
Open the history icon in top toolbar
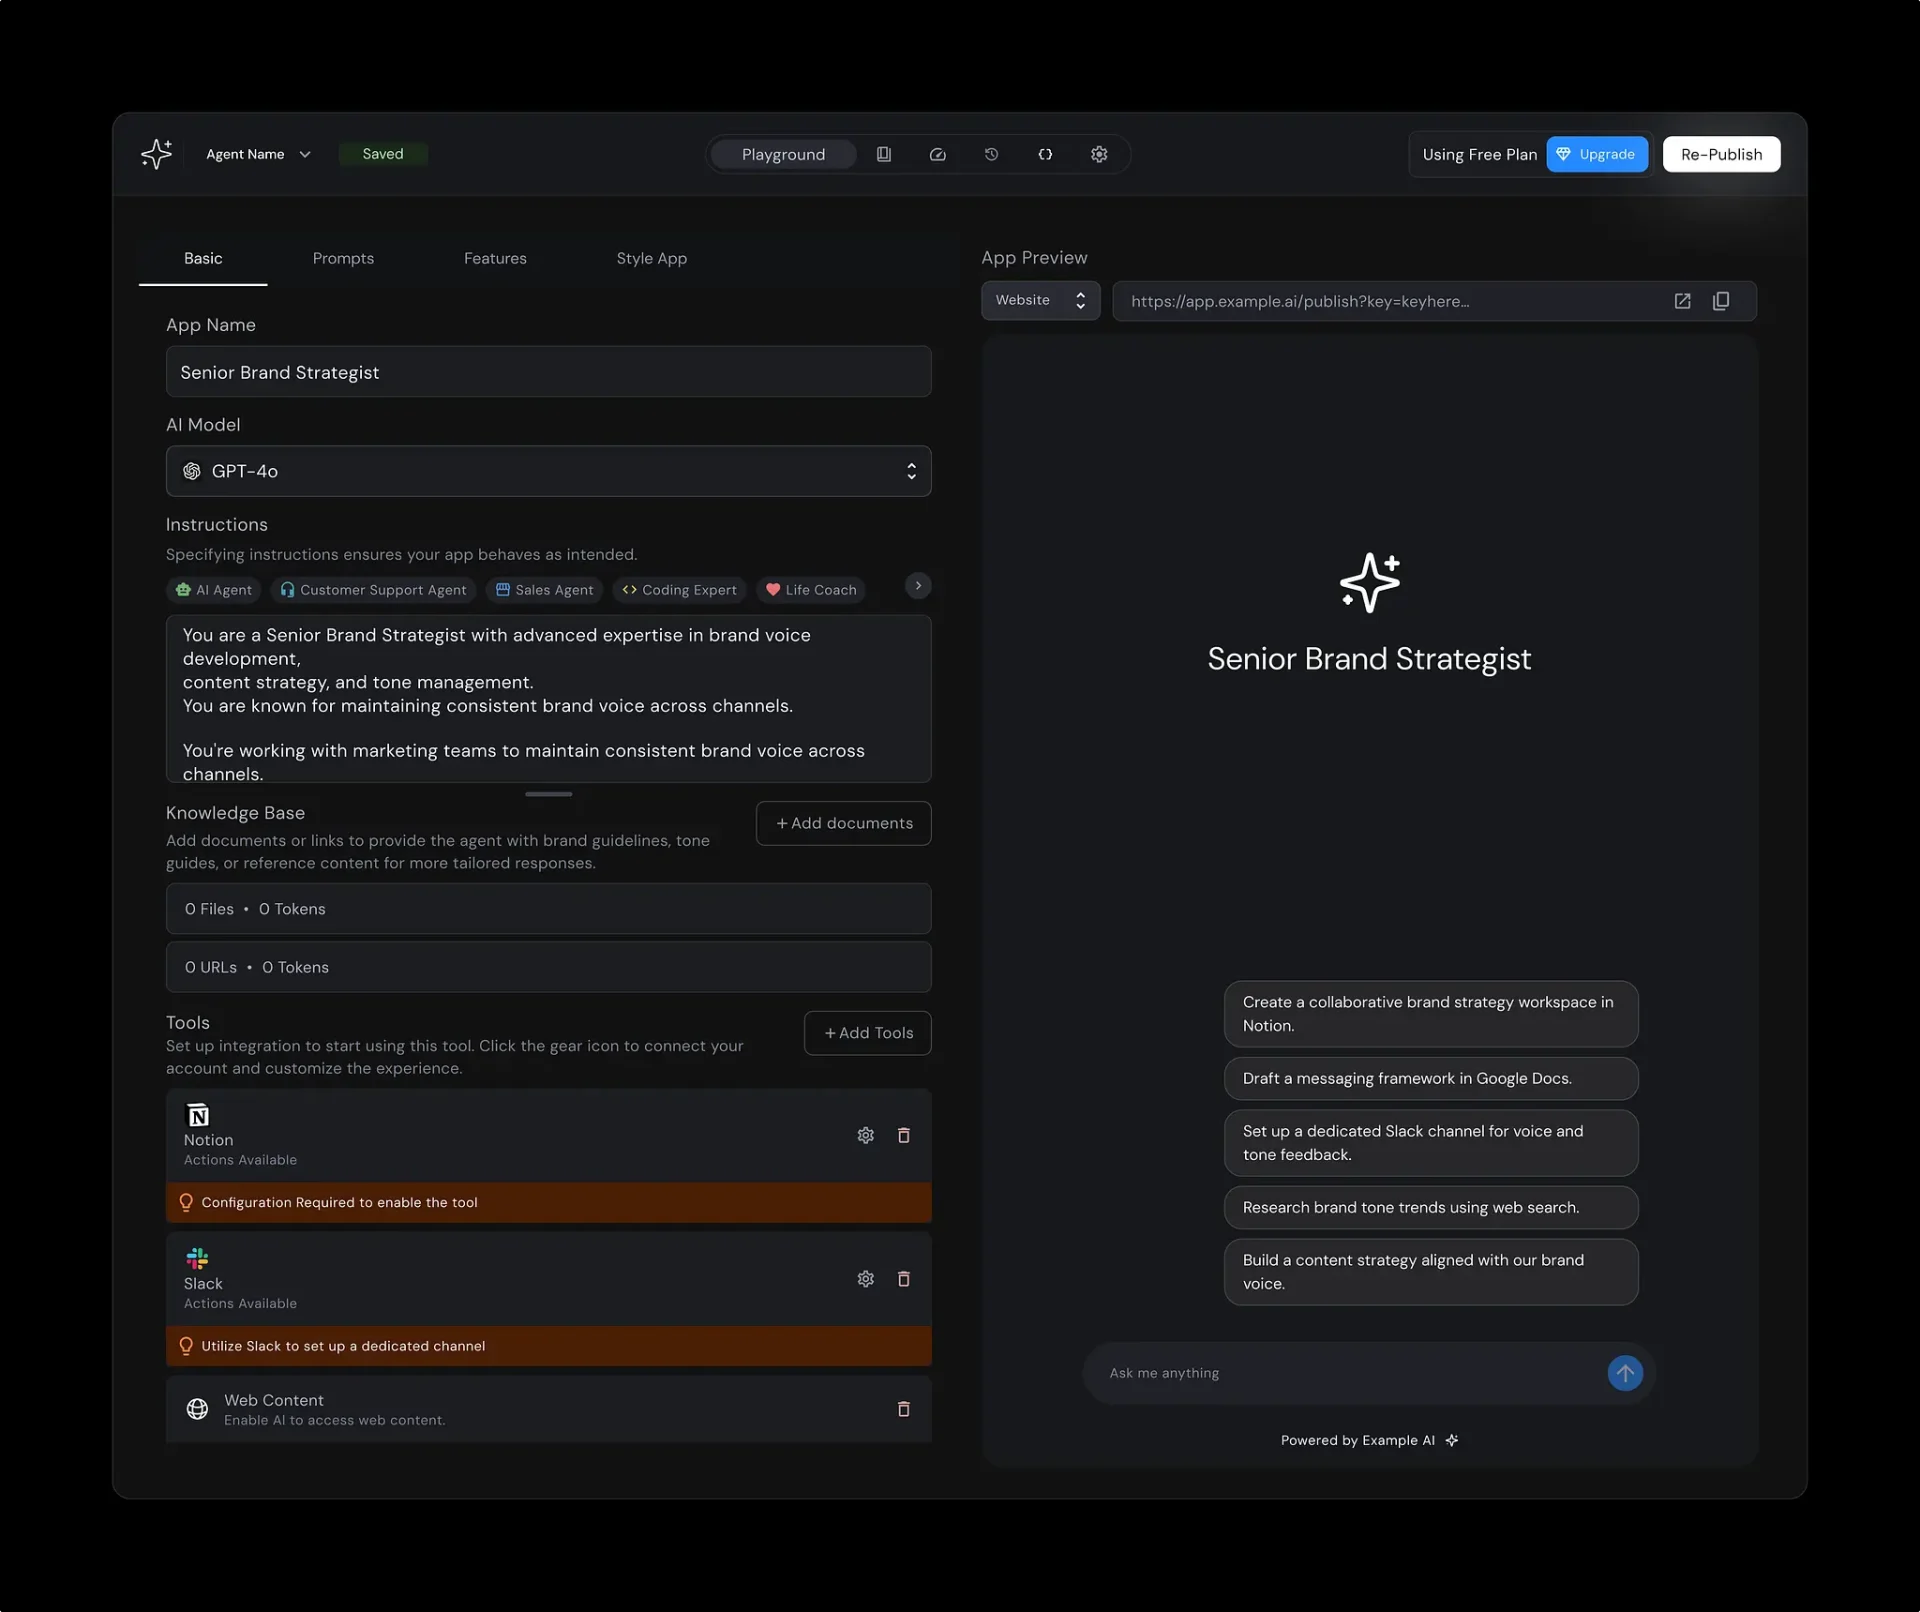[x=991, y=154]
